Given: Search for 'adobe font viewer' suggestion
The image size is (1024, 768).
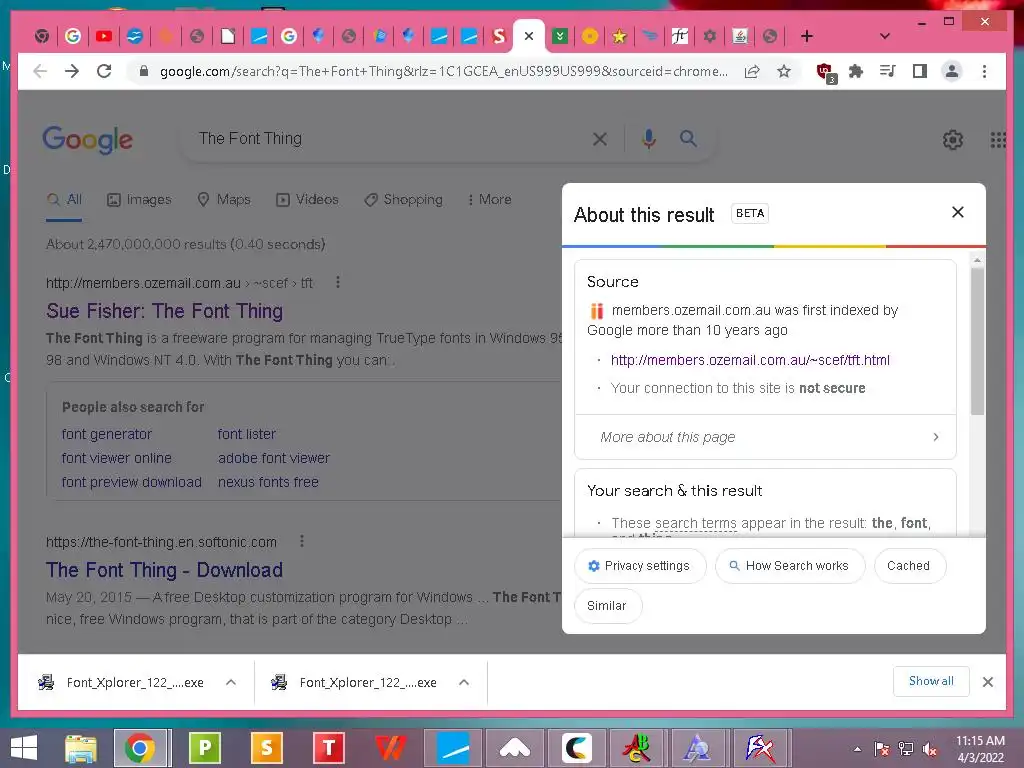Looking at the screenshot, I should [274, 458].
